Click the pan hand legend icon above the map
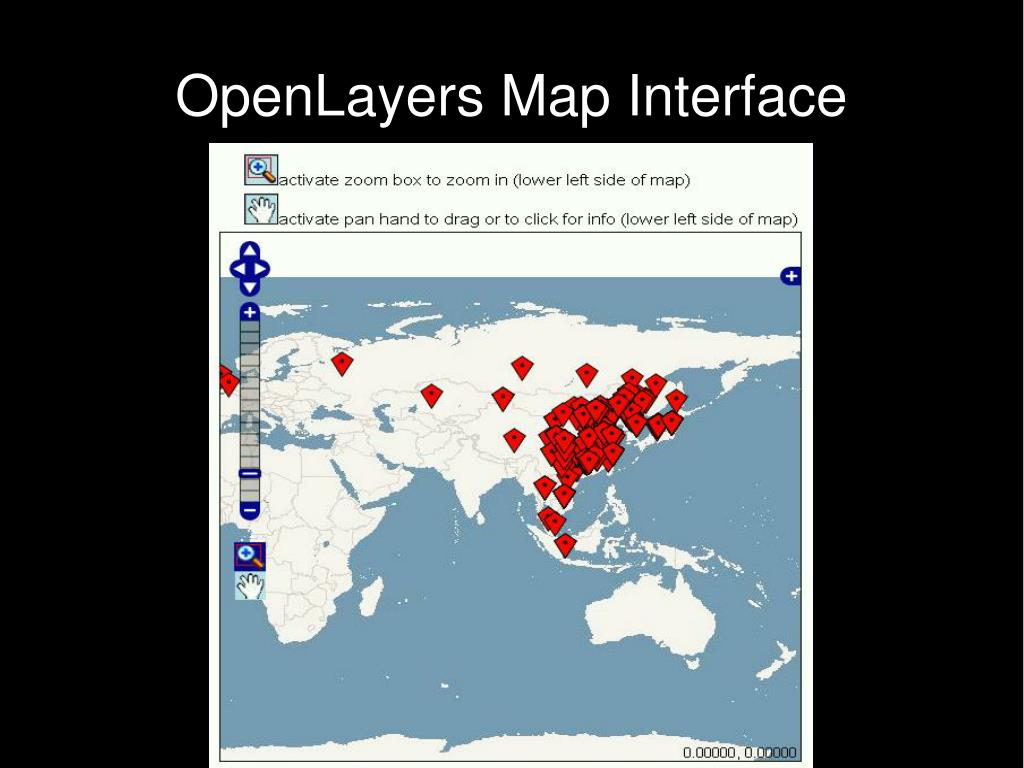Image resolution: width=1024 pixels, height=768 pixels. pos(261,210)
